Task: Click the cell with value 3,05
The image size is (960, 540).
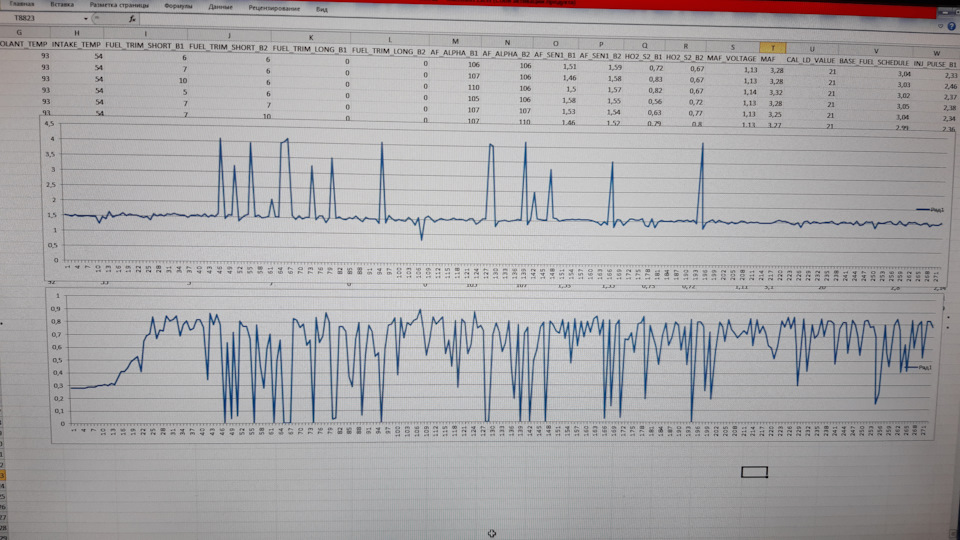Action: coord(902,107)
